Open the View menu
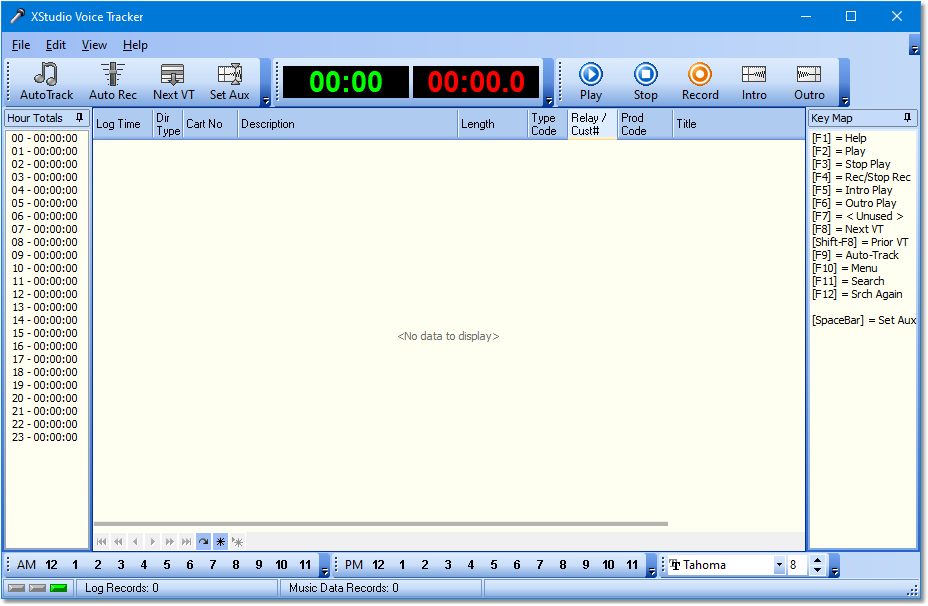The height and width of the screenshot is (606, 928). point(94,45)
